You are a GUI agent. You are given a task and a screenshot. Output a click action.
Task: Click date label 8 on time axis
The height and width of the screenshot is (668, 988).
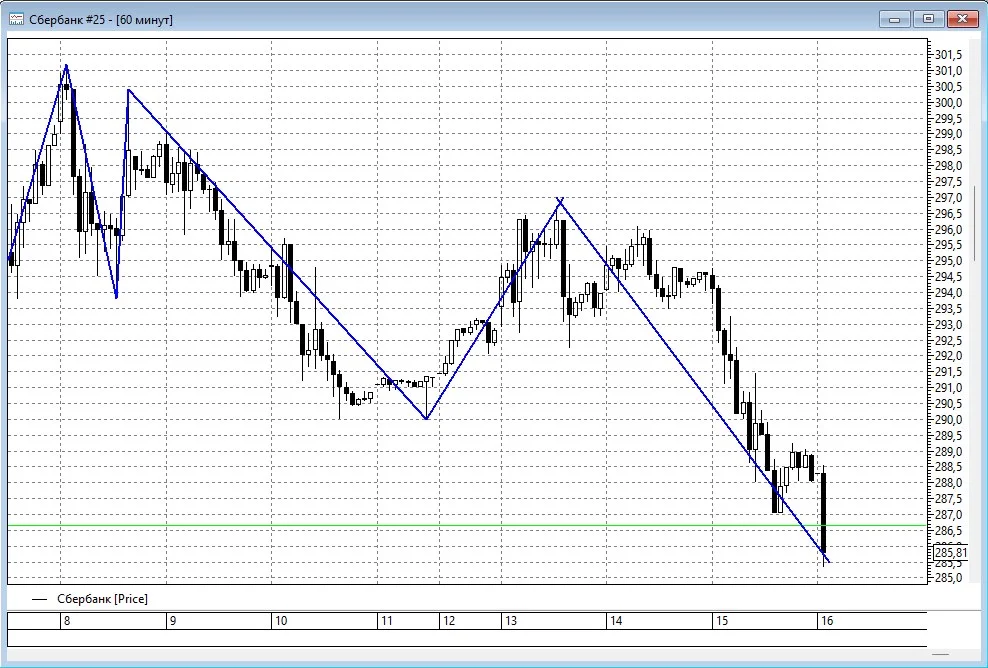67,621
